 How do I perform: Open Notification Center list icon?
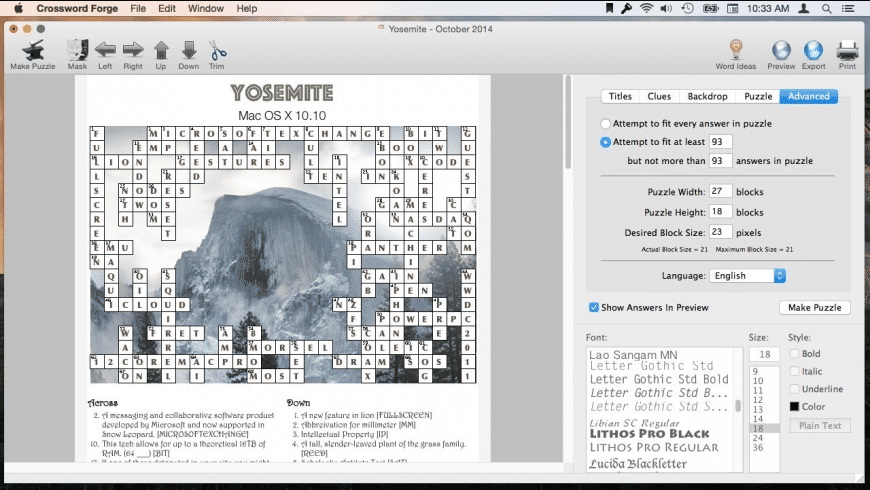(848, 8)
